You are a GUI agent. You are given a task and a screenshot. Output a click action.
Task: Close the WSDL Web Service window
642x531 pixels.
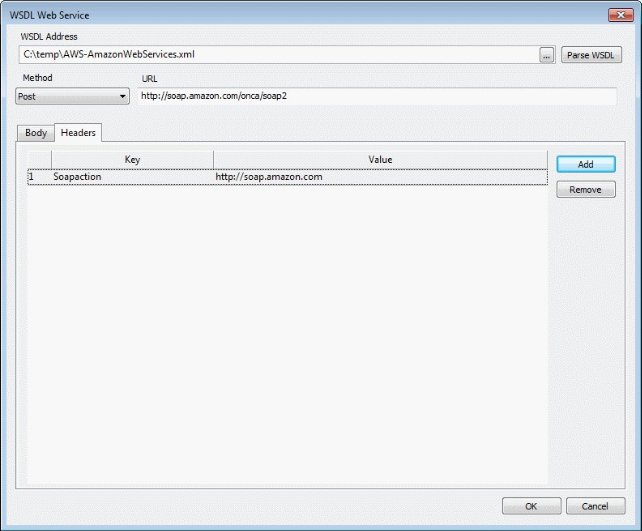621,15
